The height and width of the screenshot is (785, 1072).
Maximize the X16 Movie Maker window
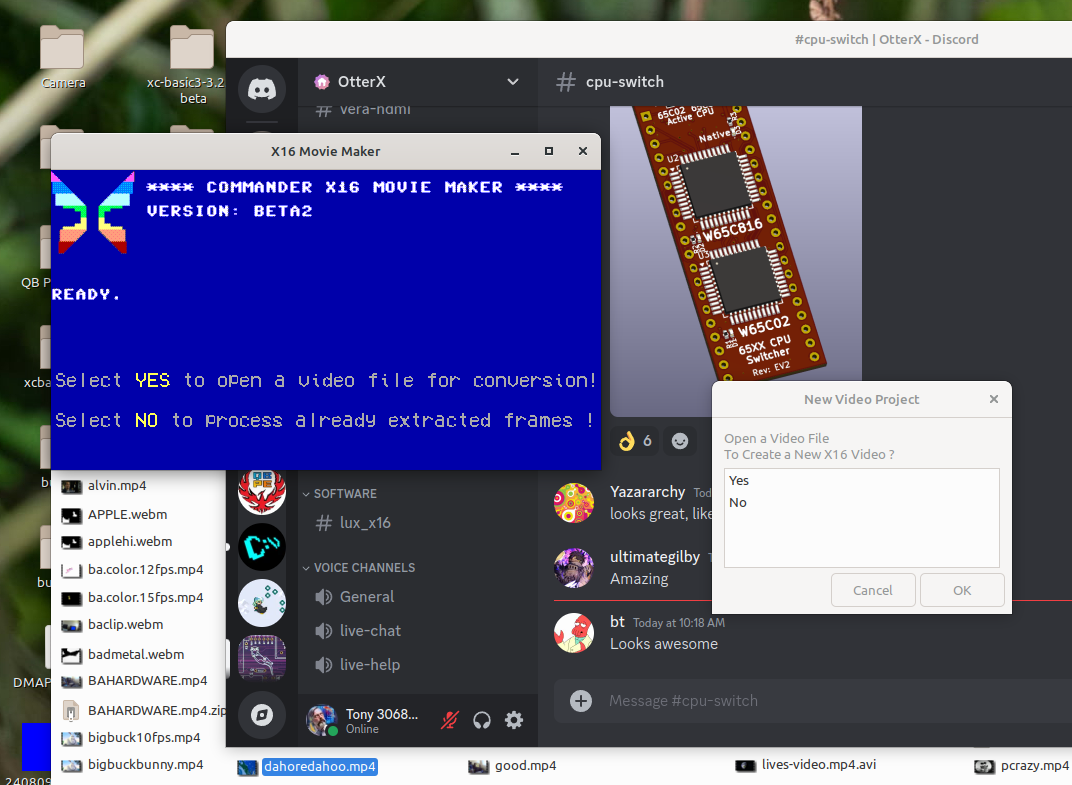(x=549, y=151)
